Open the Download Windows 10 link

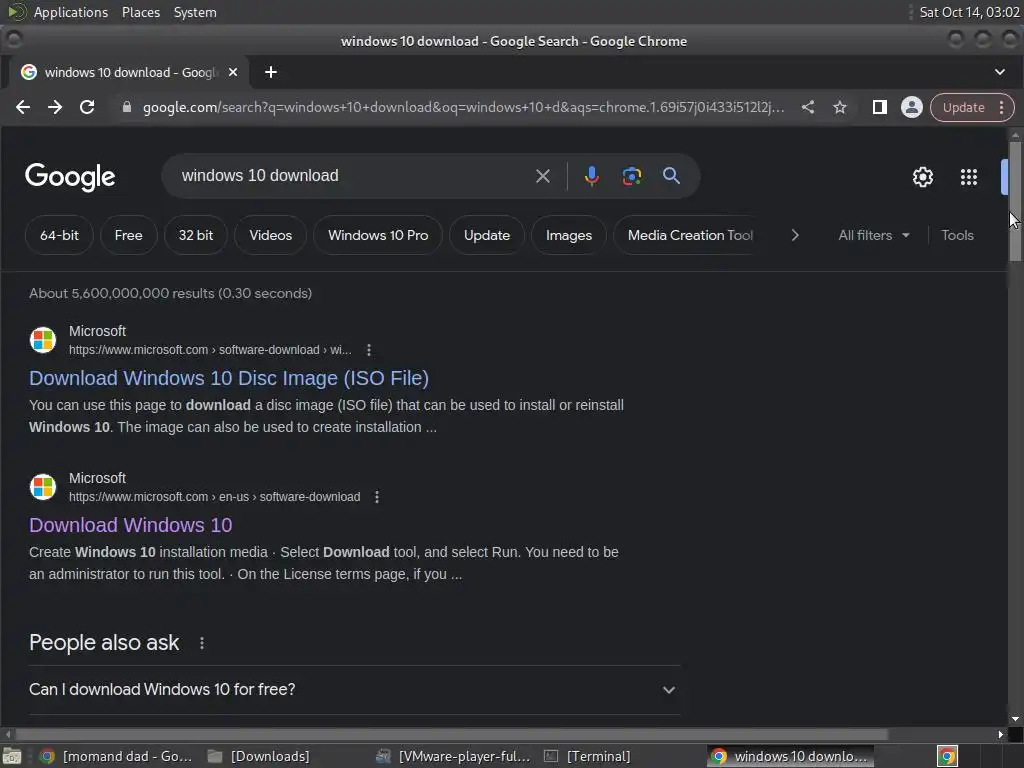pyautogui.click(x=131, y=525)
